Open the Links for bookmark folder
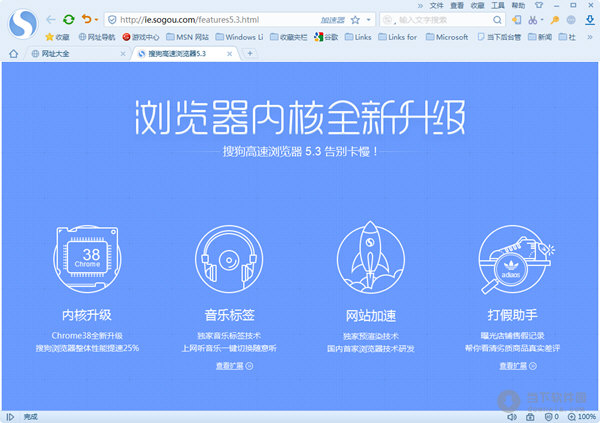This screenshot has width=600, height=423. click(398, 37)
